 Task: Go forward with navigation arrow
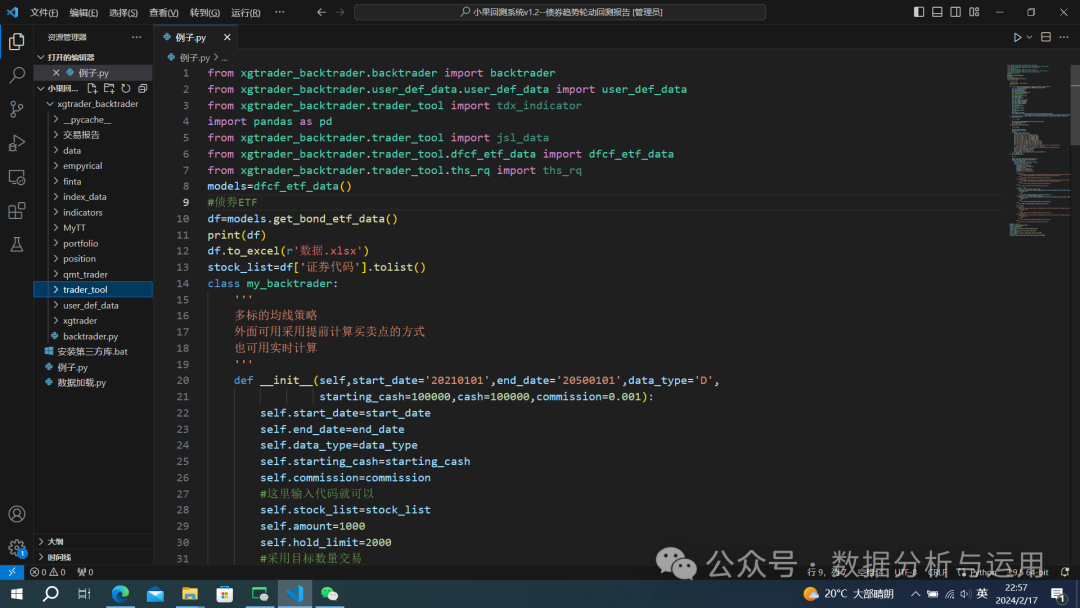(x=340, y=12)
